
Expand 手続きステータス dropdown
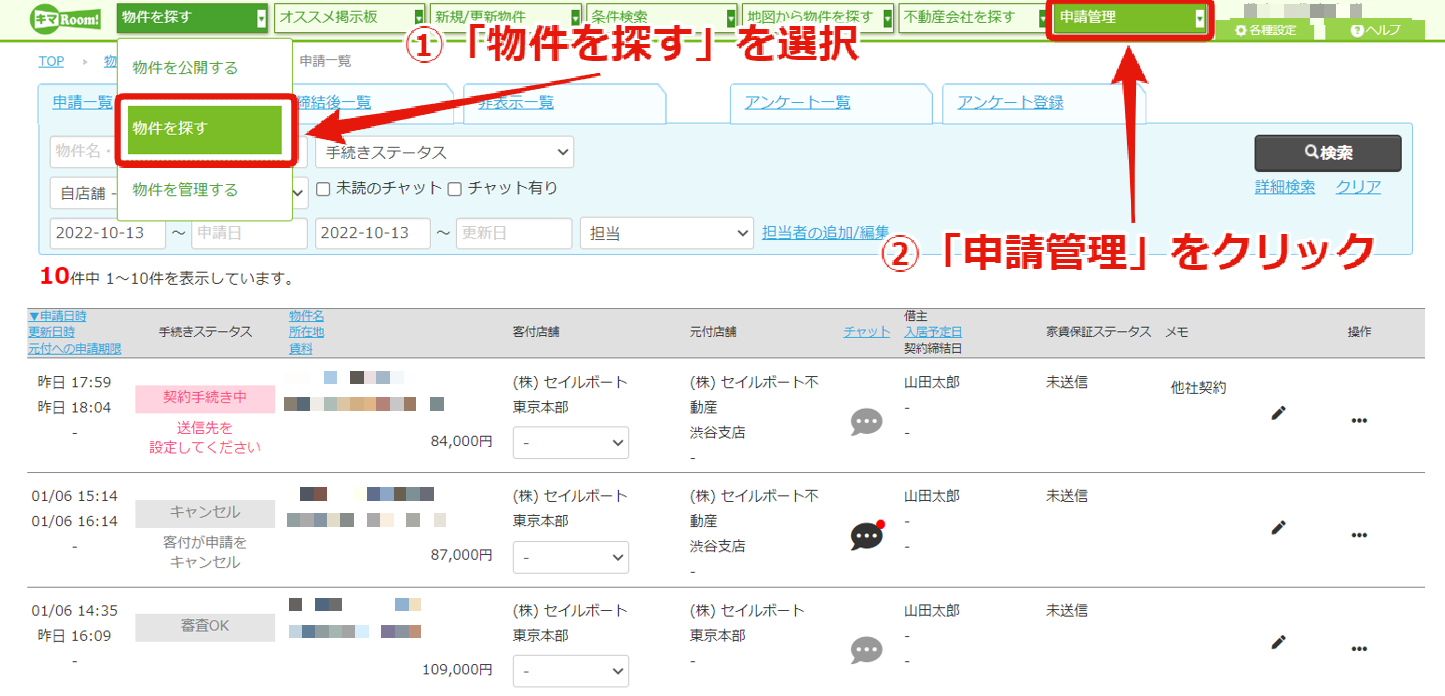tap(445, 152)
